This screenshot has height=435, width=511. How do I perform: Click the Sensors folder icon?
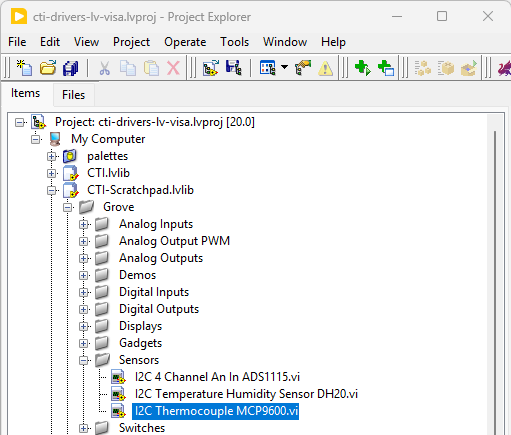102,360
